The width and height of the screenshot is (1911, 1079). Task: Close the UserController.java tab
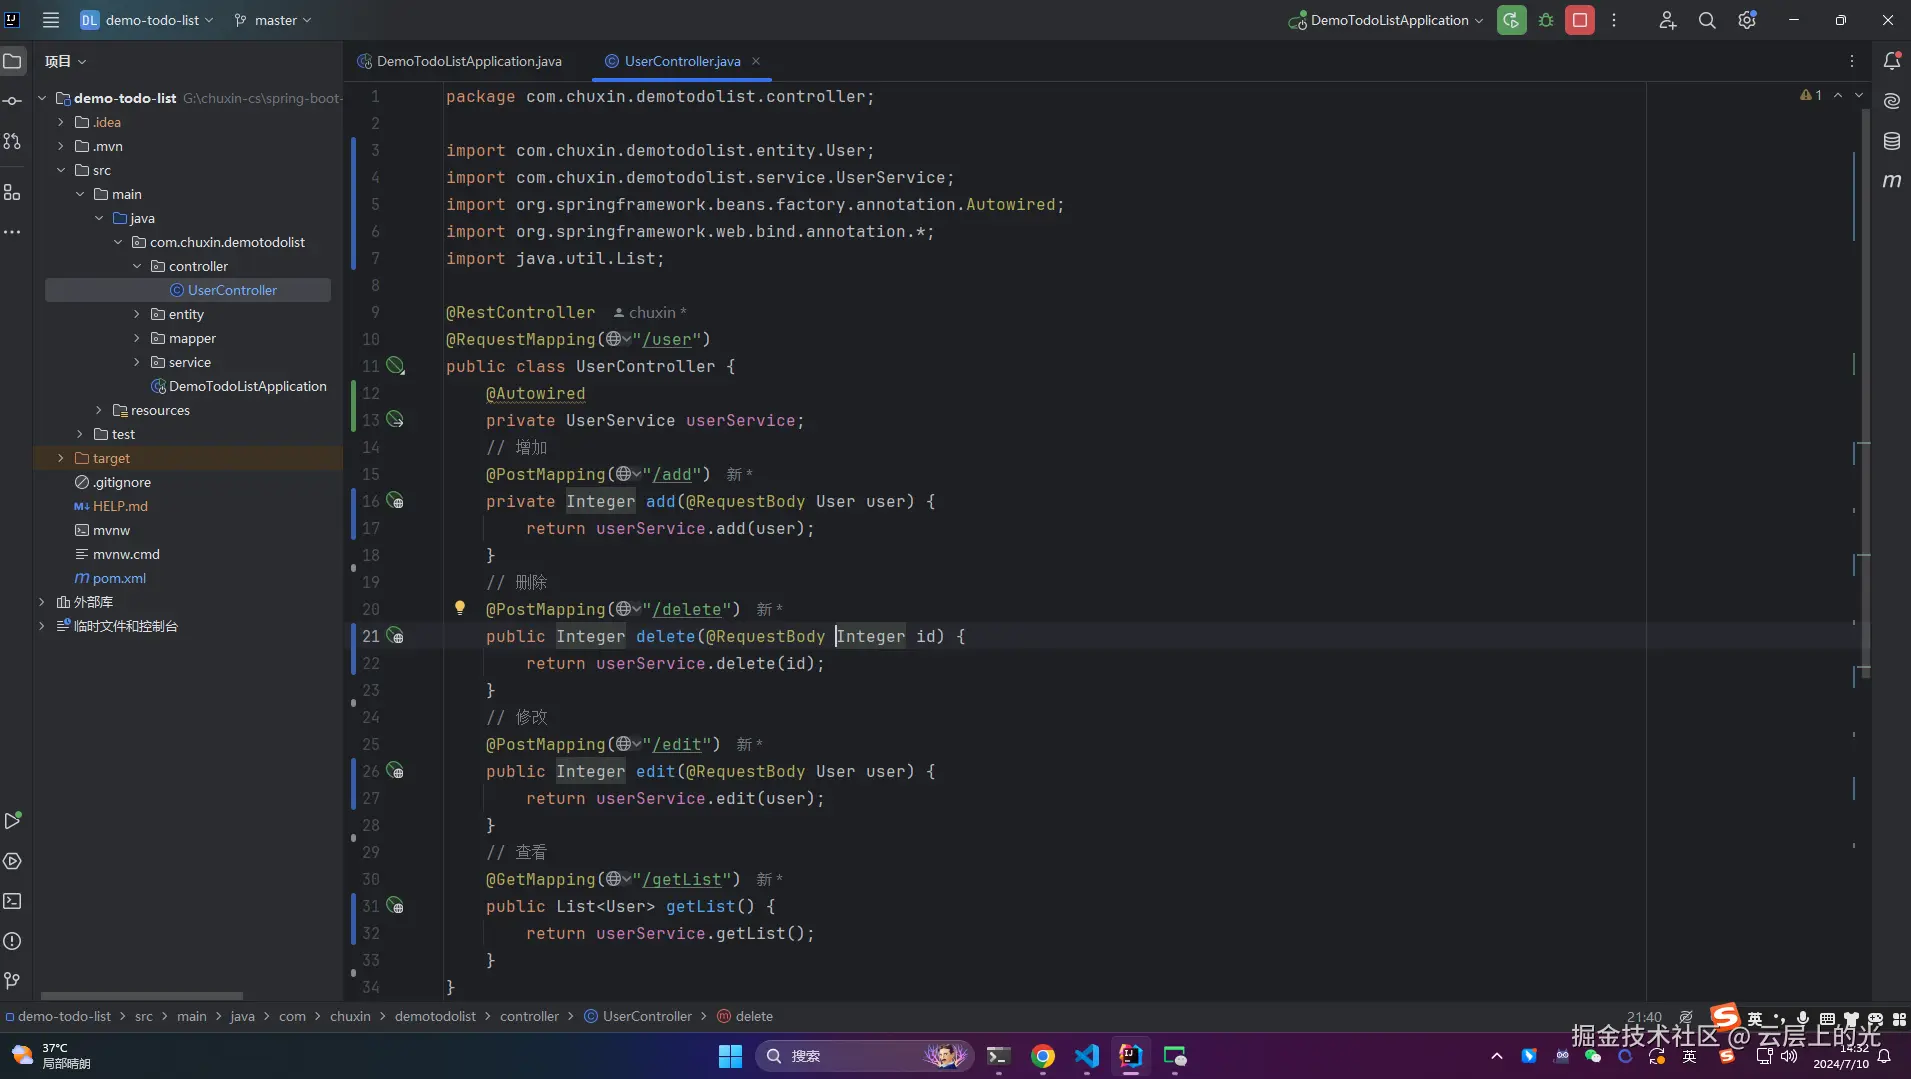tap(756, 61)
